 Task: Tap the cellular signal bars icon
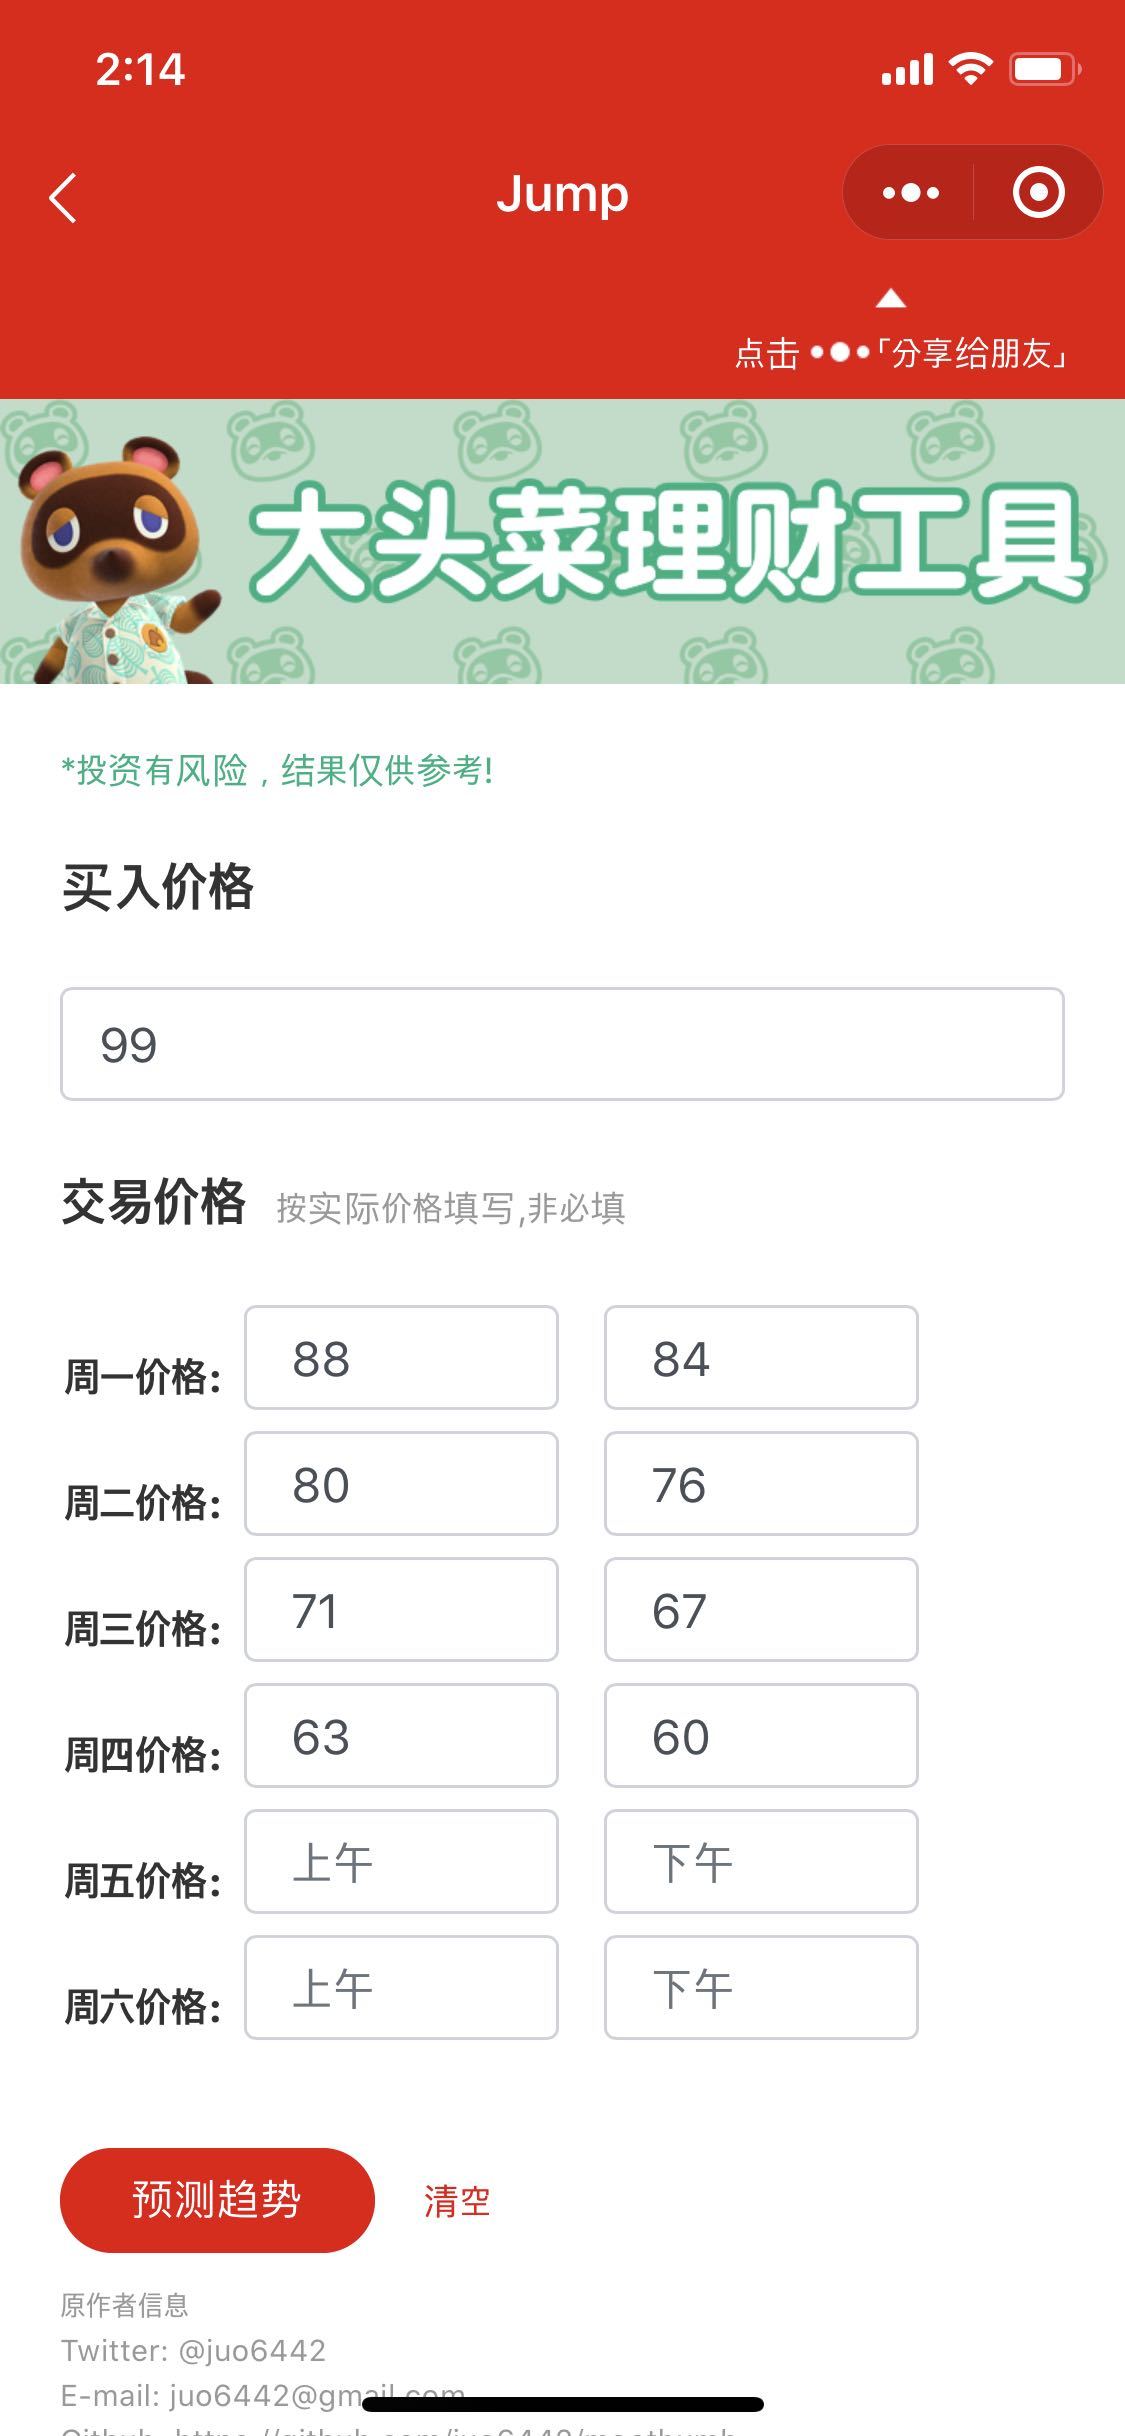pos(907,70)
